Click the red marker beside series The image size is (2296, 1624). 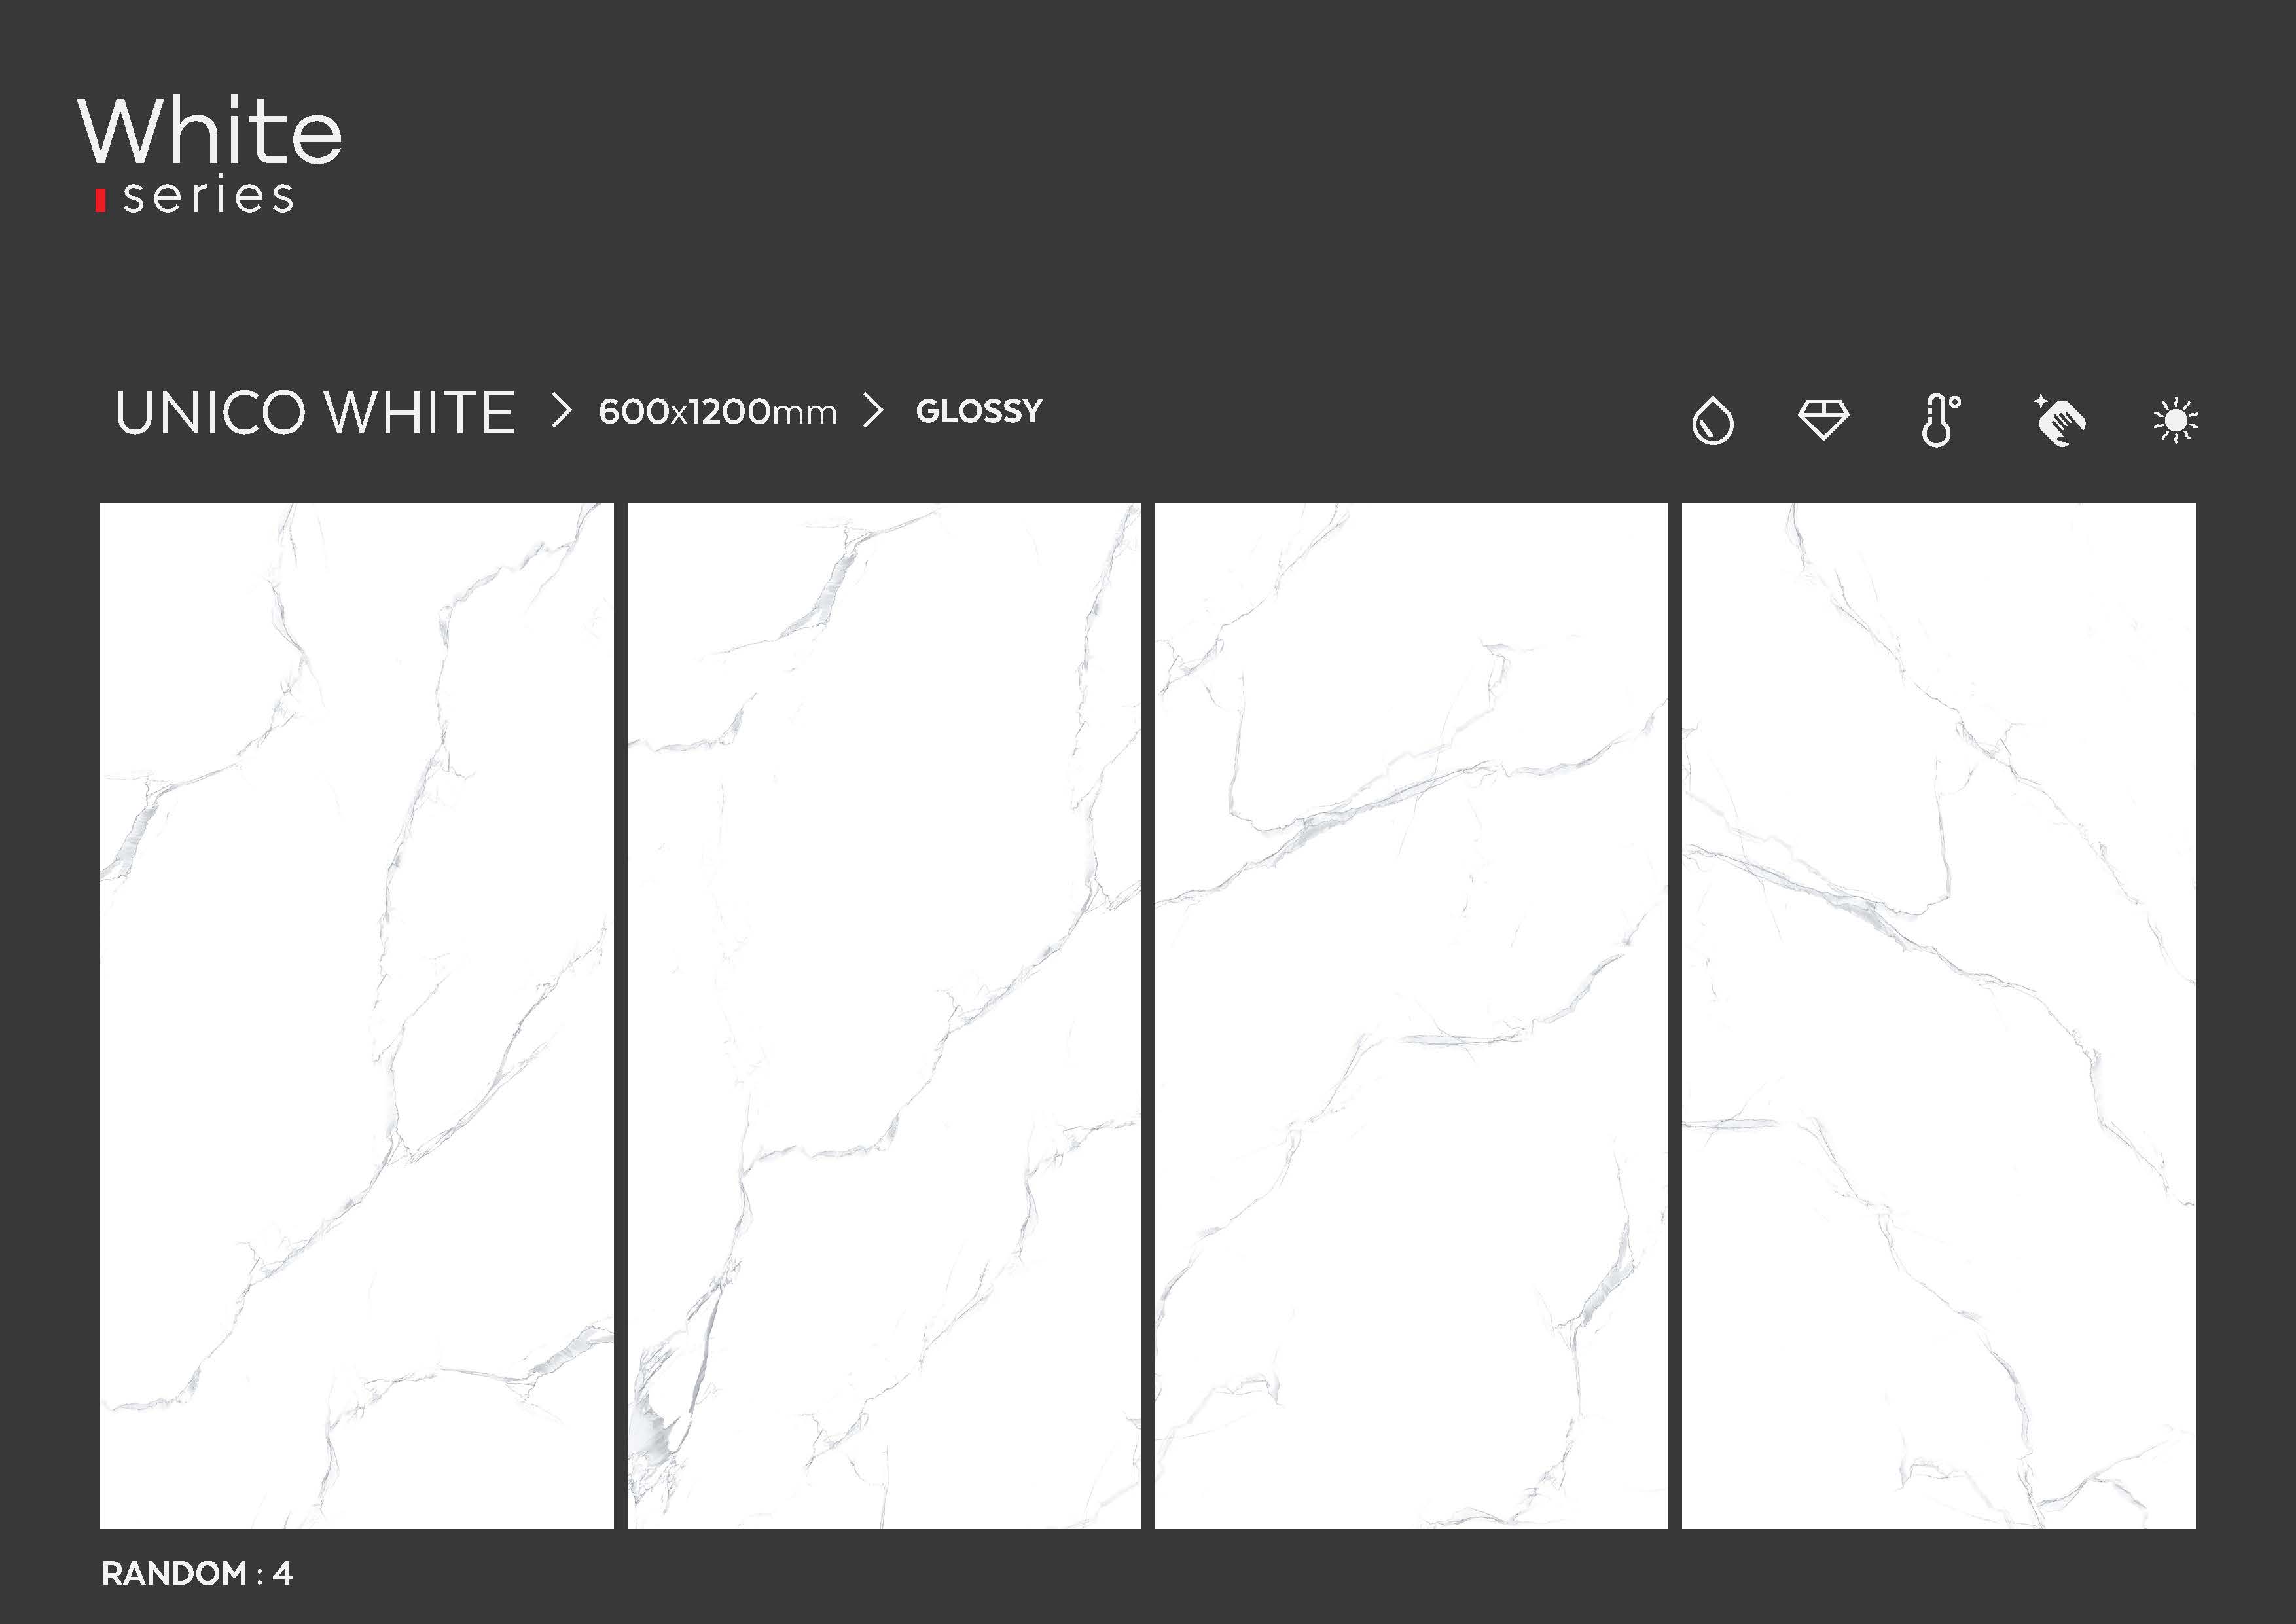coord(100,200)
